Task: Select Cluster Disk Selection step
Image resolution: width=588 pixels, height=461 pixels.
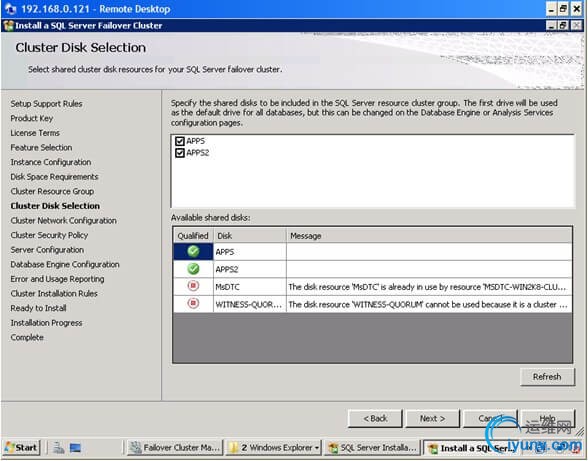Action: (x=55, y=206)
